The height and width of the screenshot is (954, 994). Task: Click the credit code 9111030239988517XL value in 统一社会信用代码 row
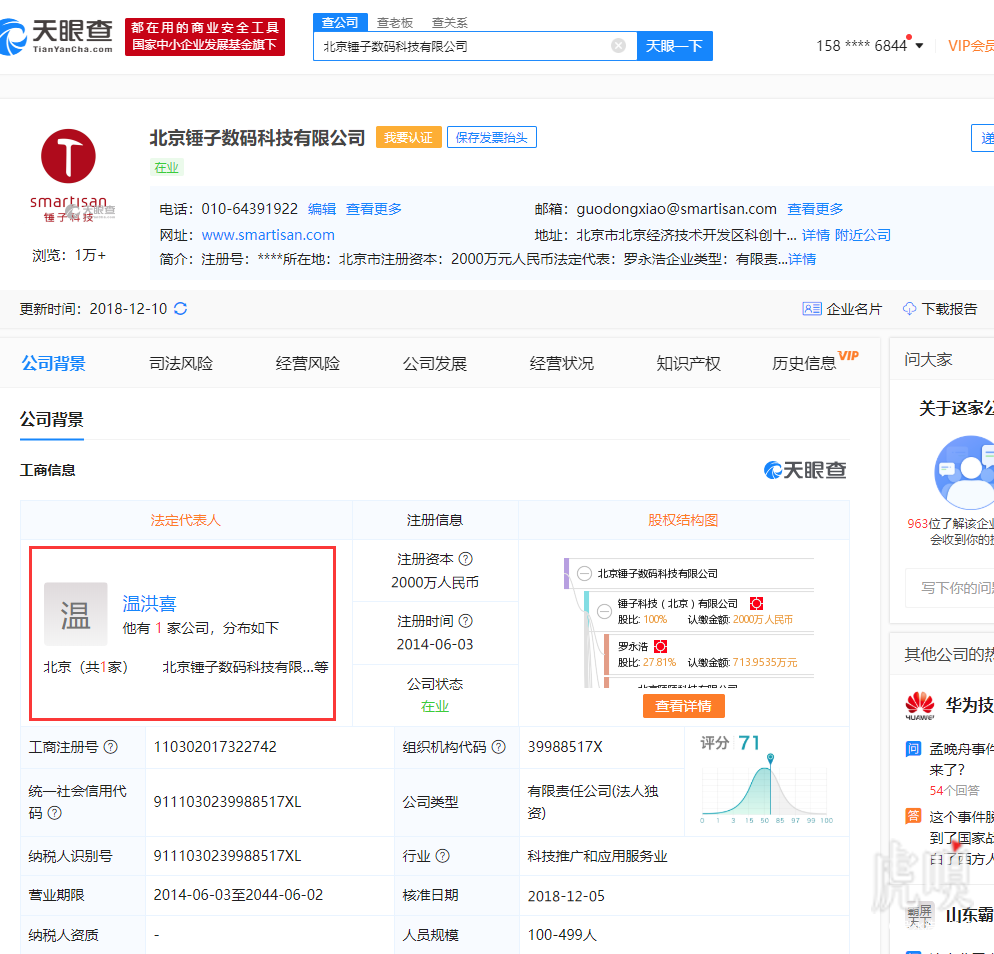tap(228, 802)
